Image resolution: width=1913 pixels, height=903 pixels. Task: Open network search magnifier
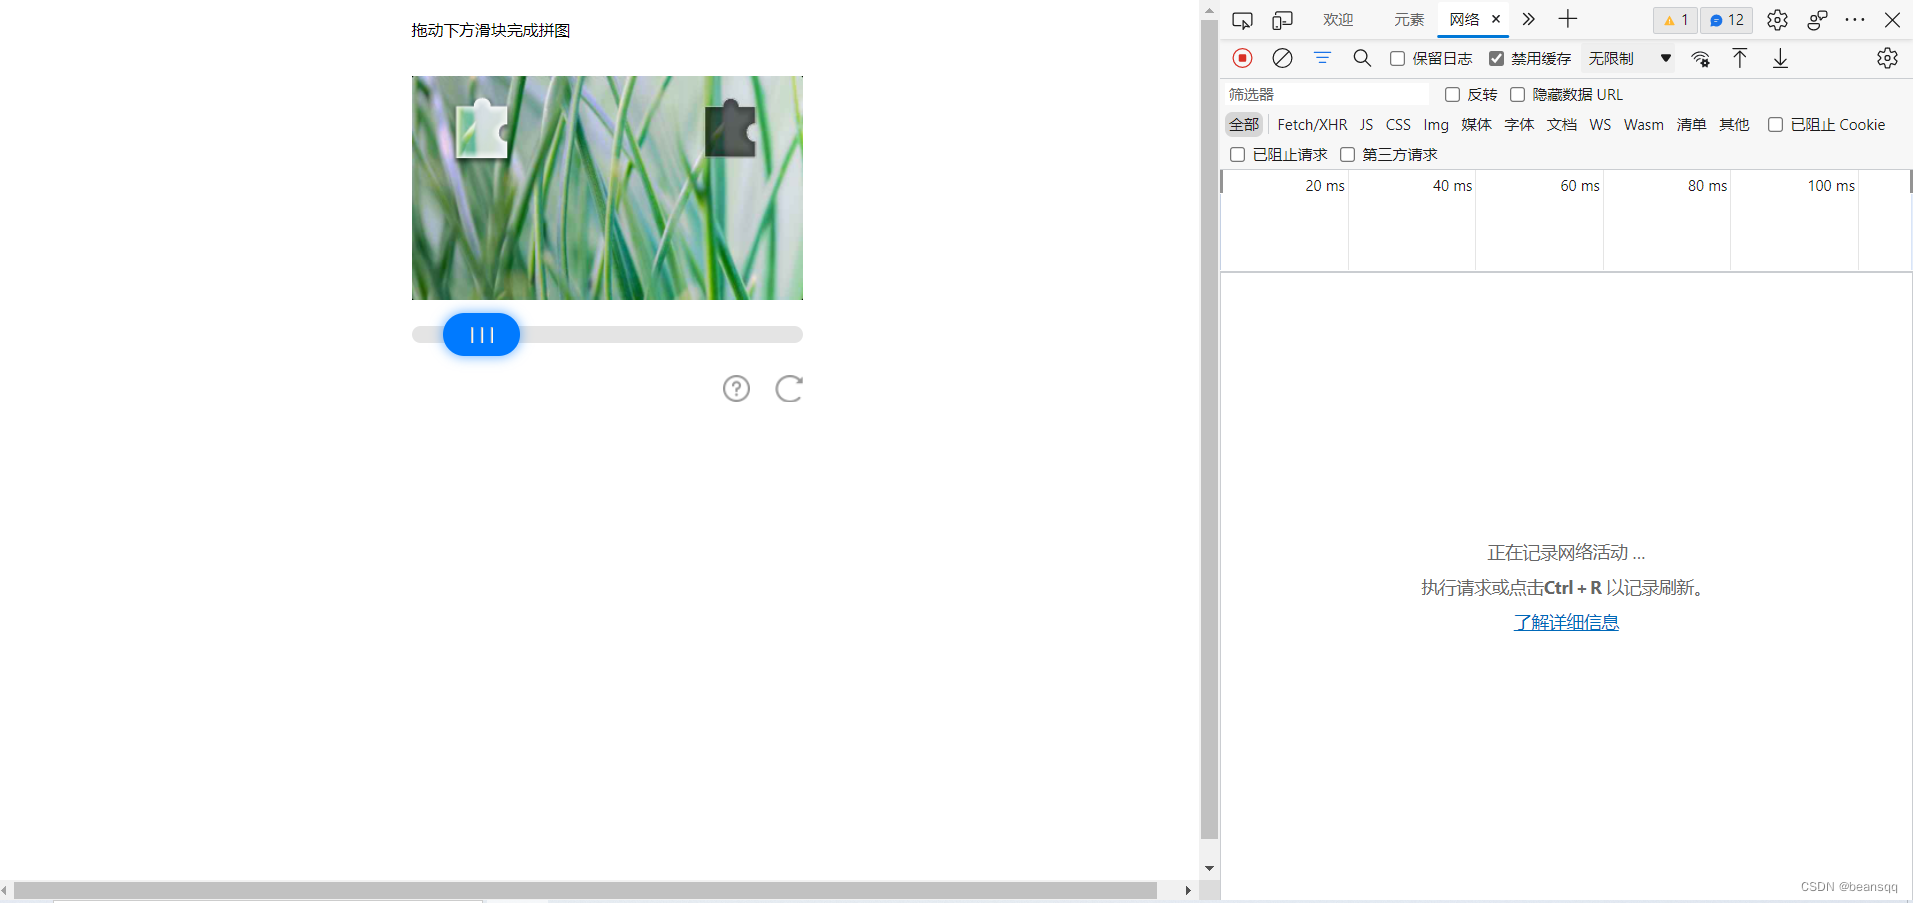click(x=1362, y=58)
